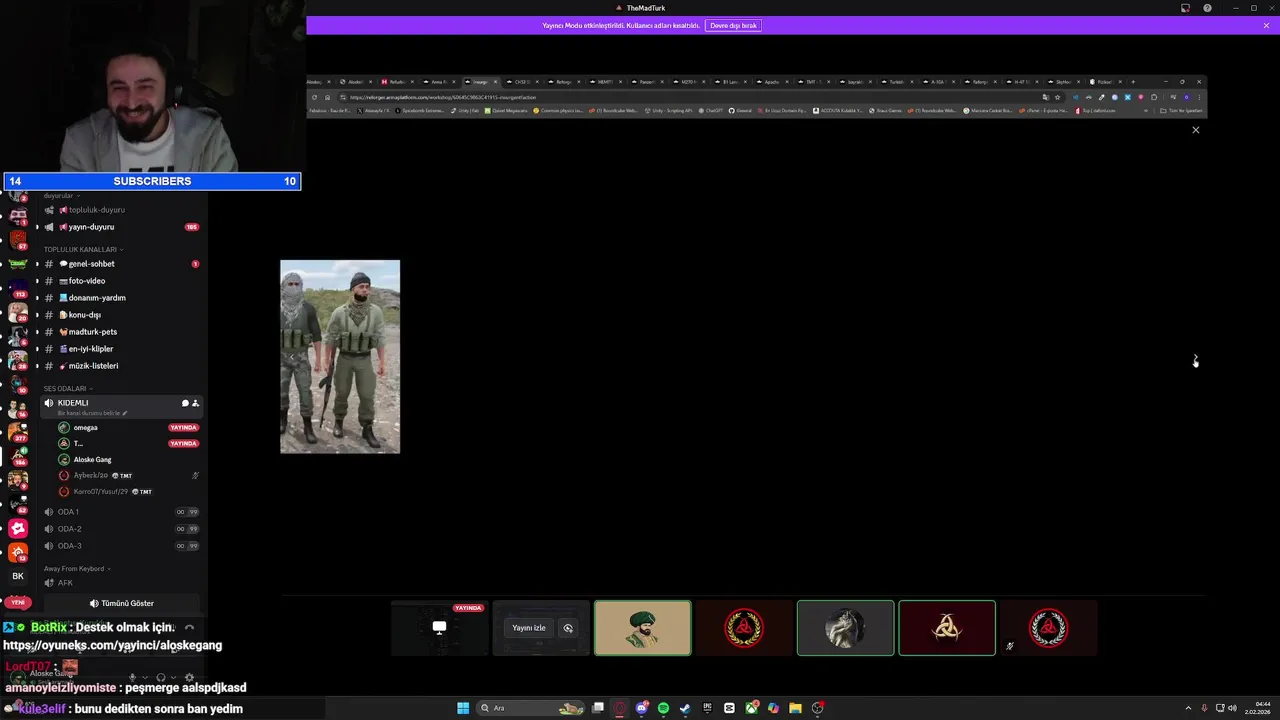The height and width of the screenshot is (720, 1280).
Task: Open CapCut from the taskbar
Action: click(729, 708)
